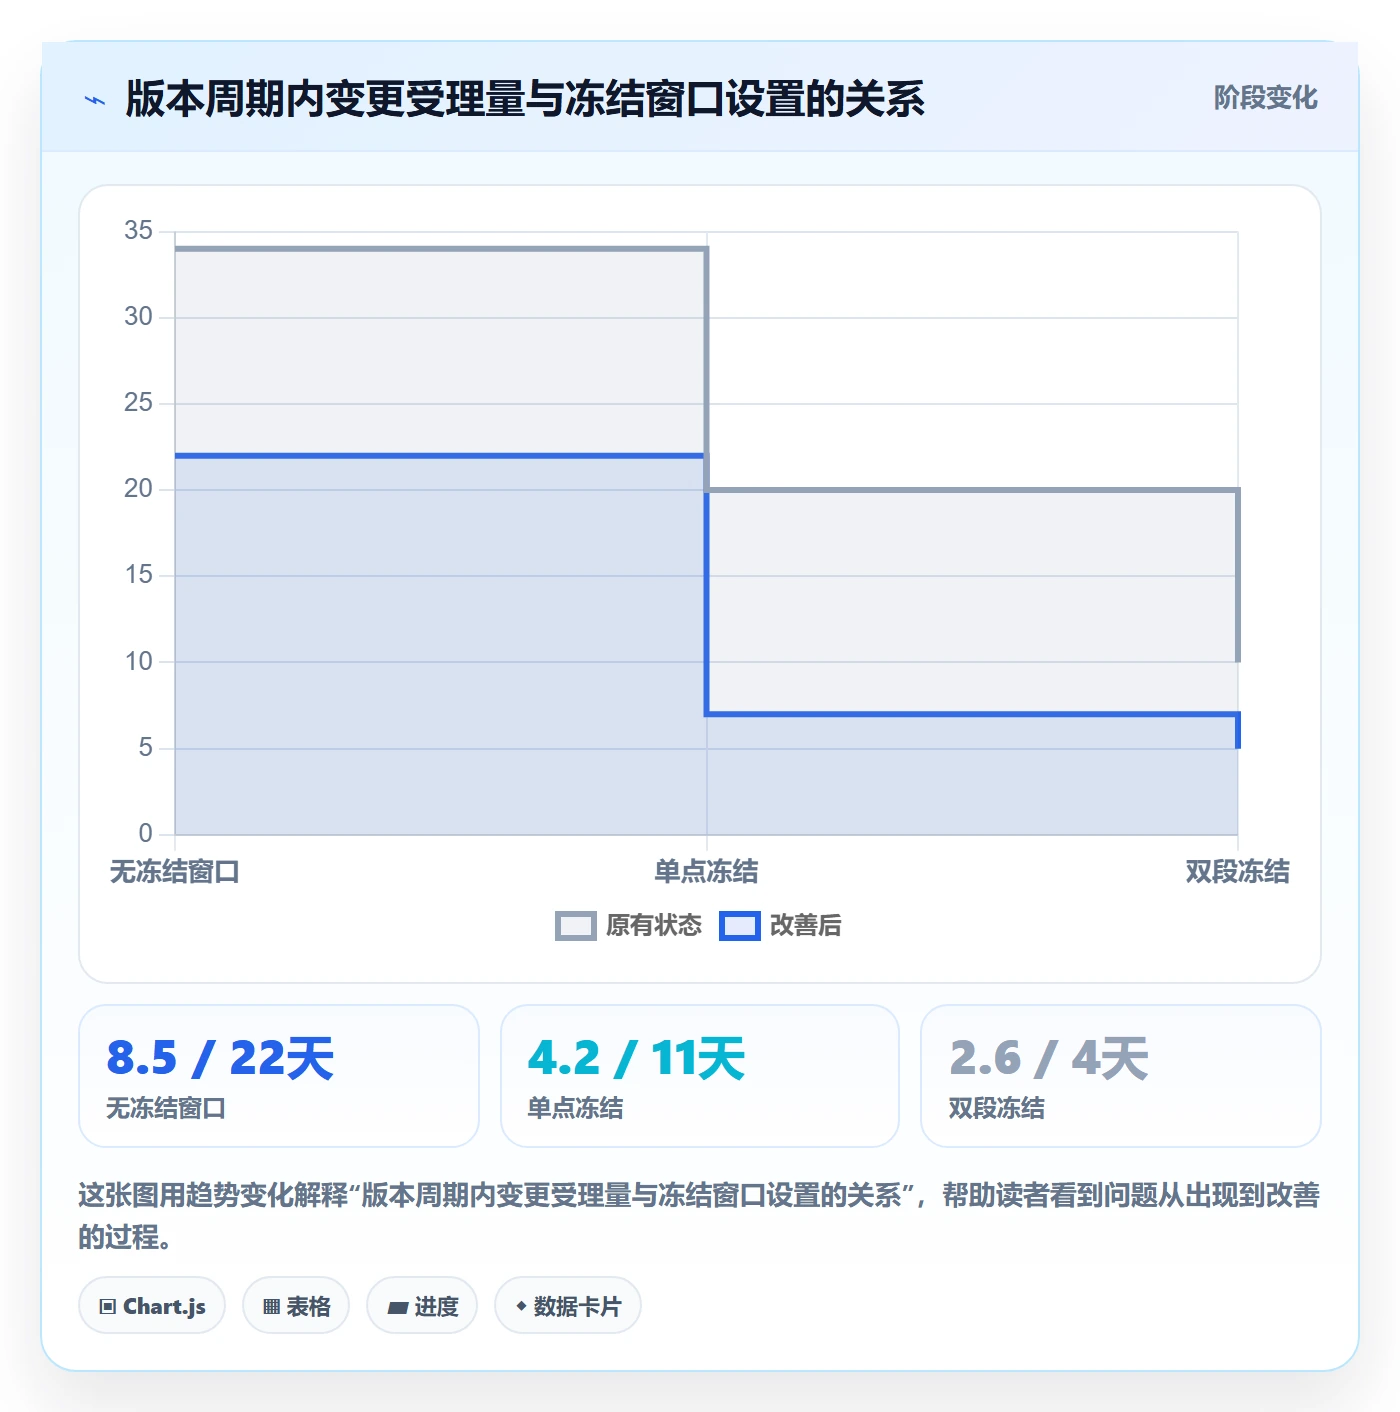Click the 改善后 legend label

click(x=805, y=926)
